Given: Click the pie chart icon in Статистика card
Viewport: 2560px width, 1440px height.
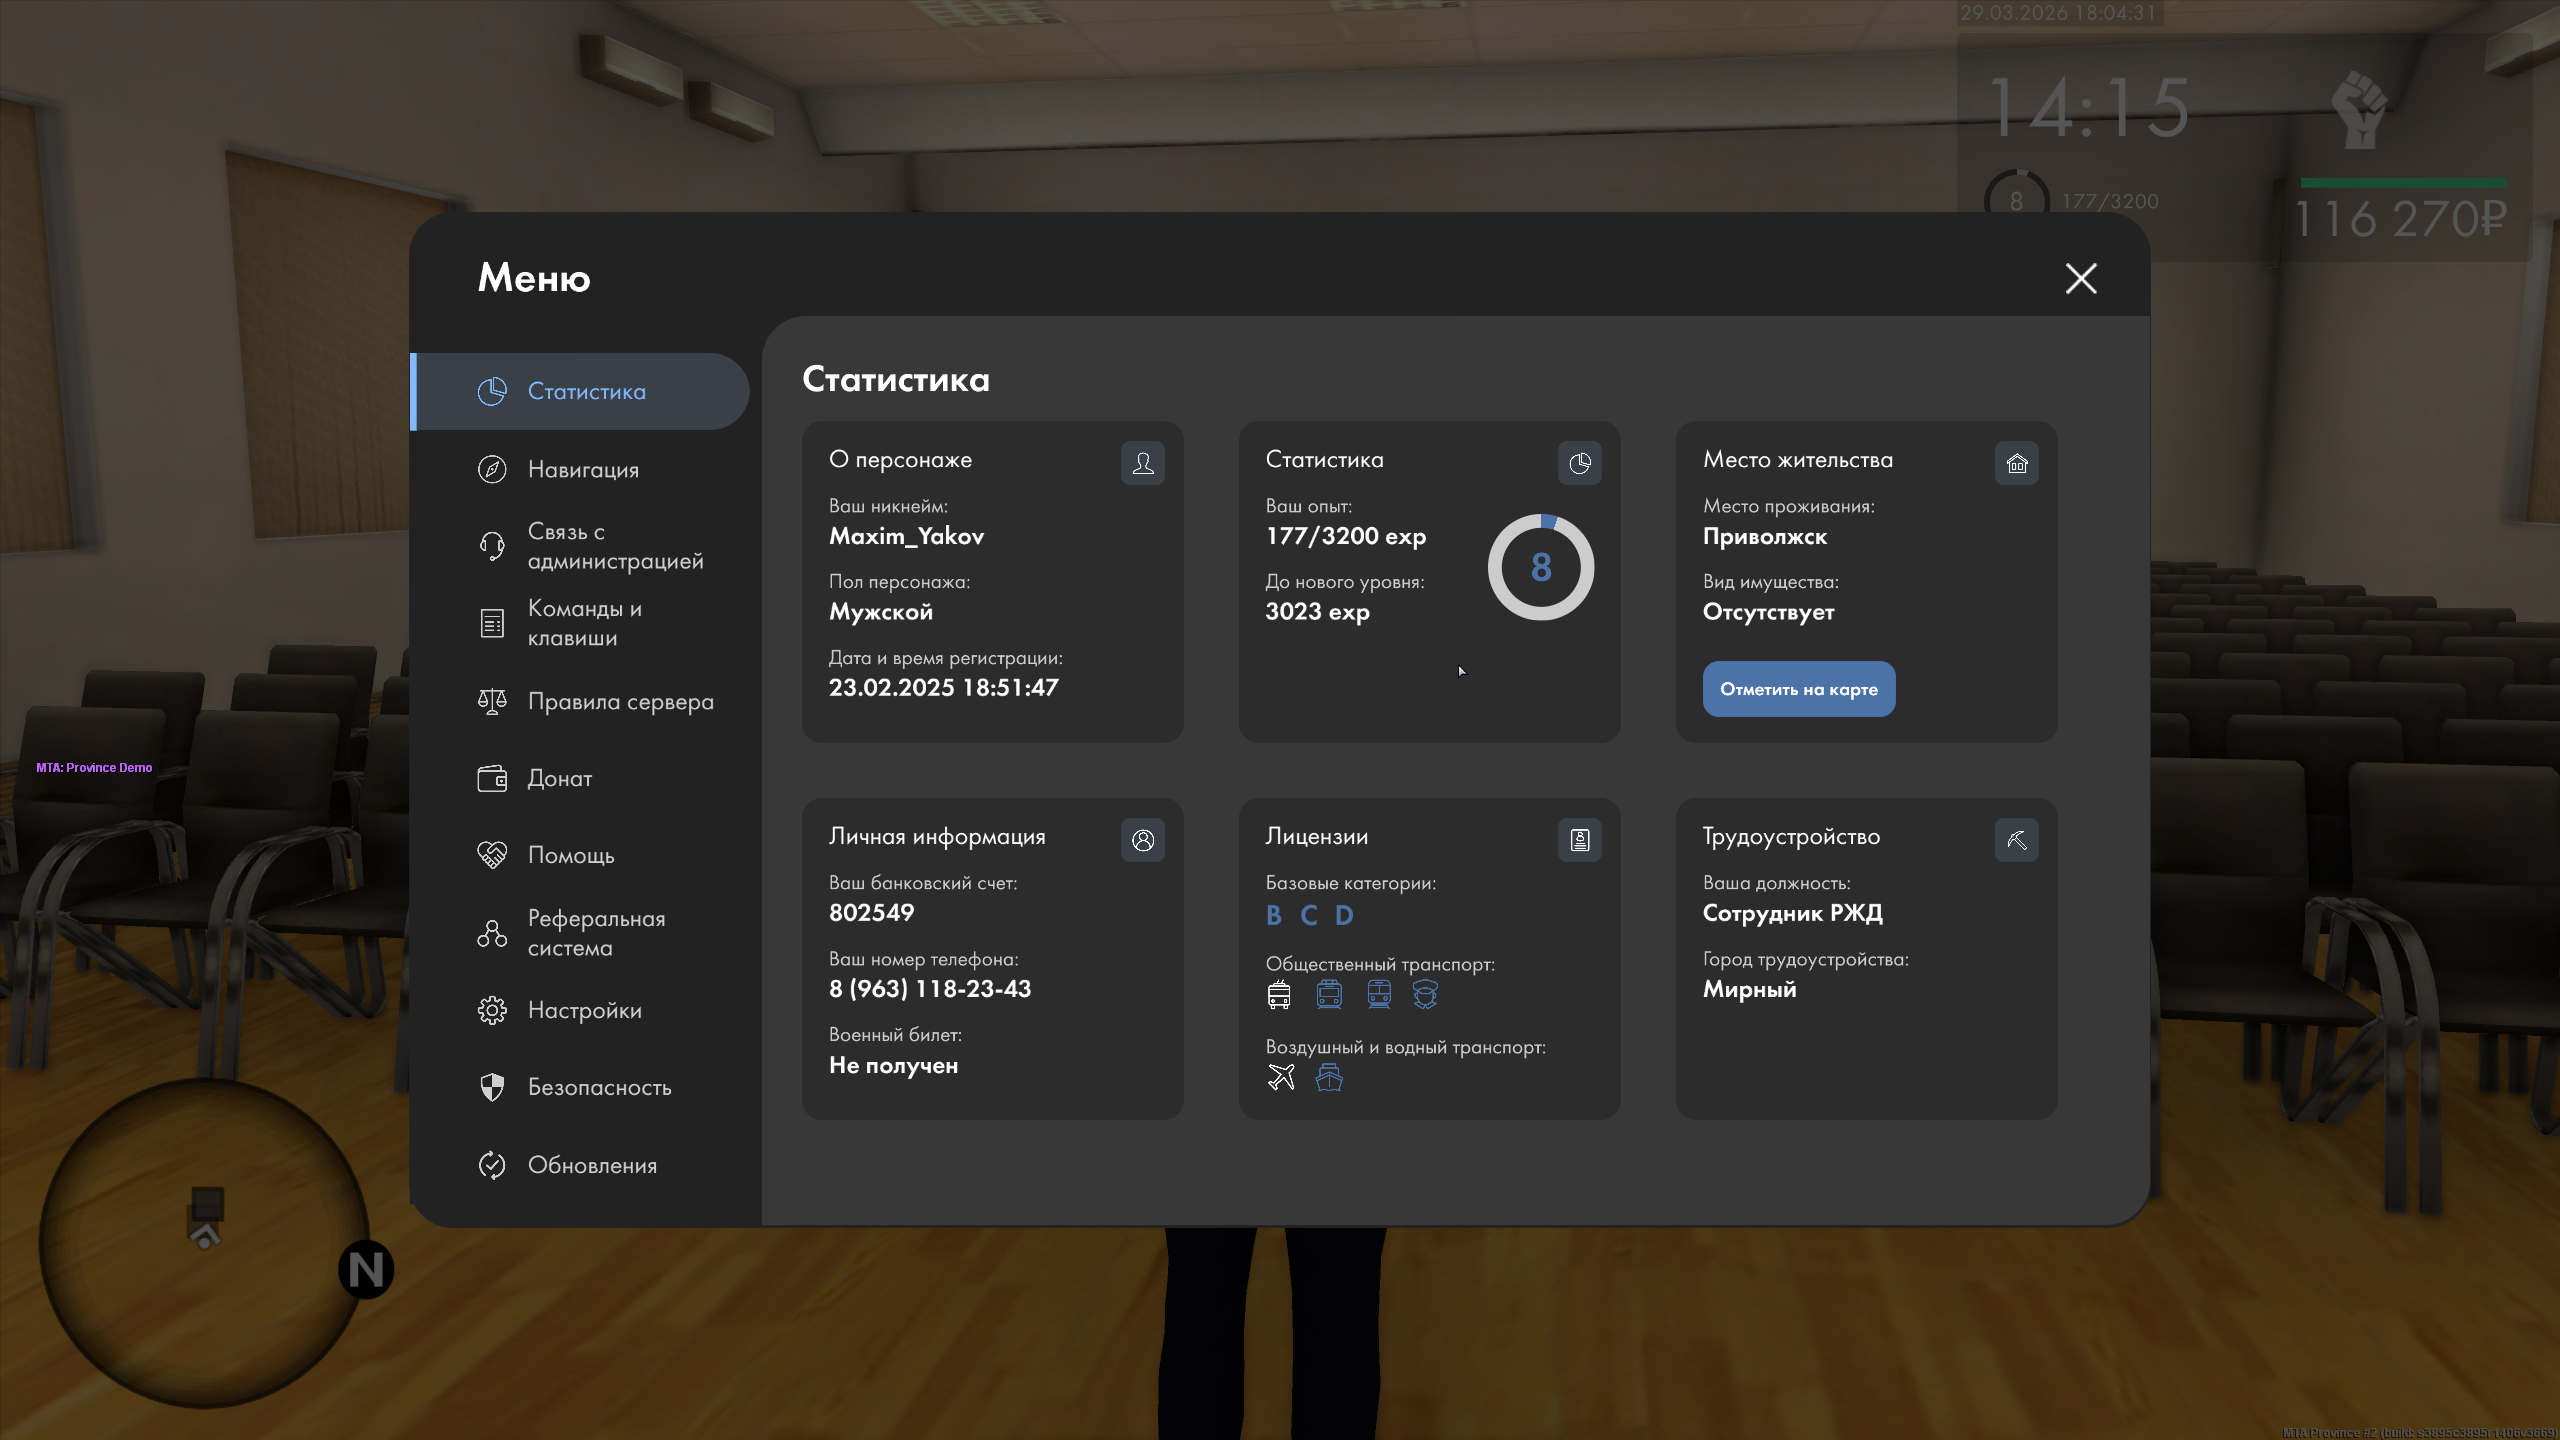Looking at the screenshot, I should coord(1579,463).
